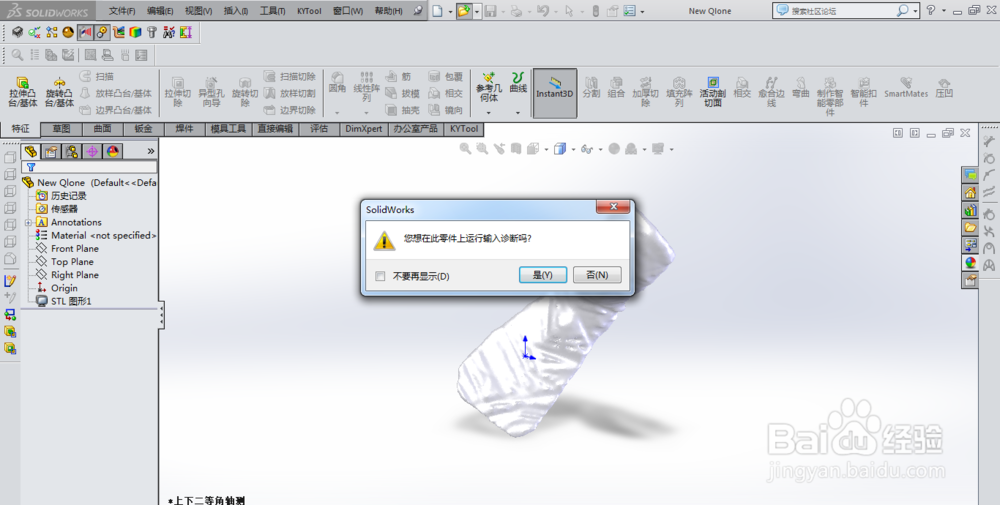Click the Open file folder icon
Viewport: 1000px width, 505px height.
pos(464,11)
